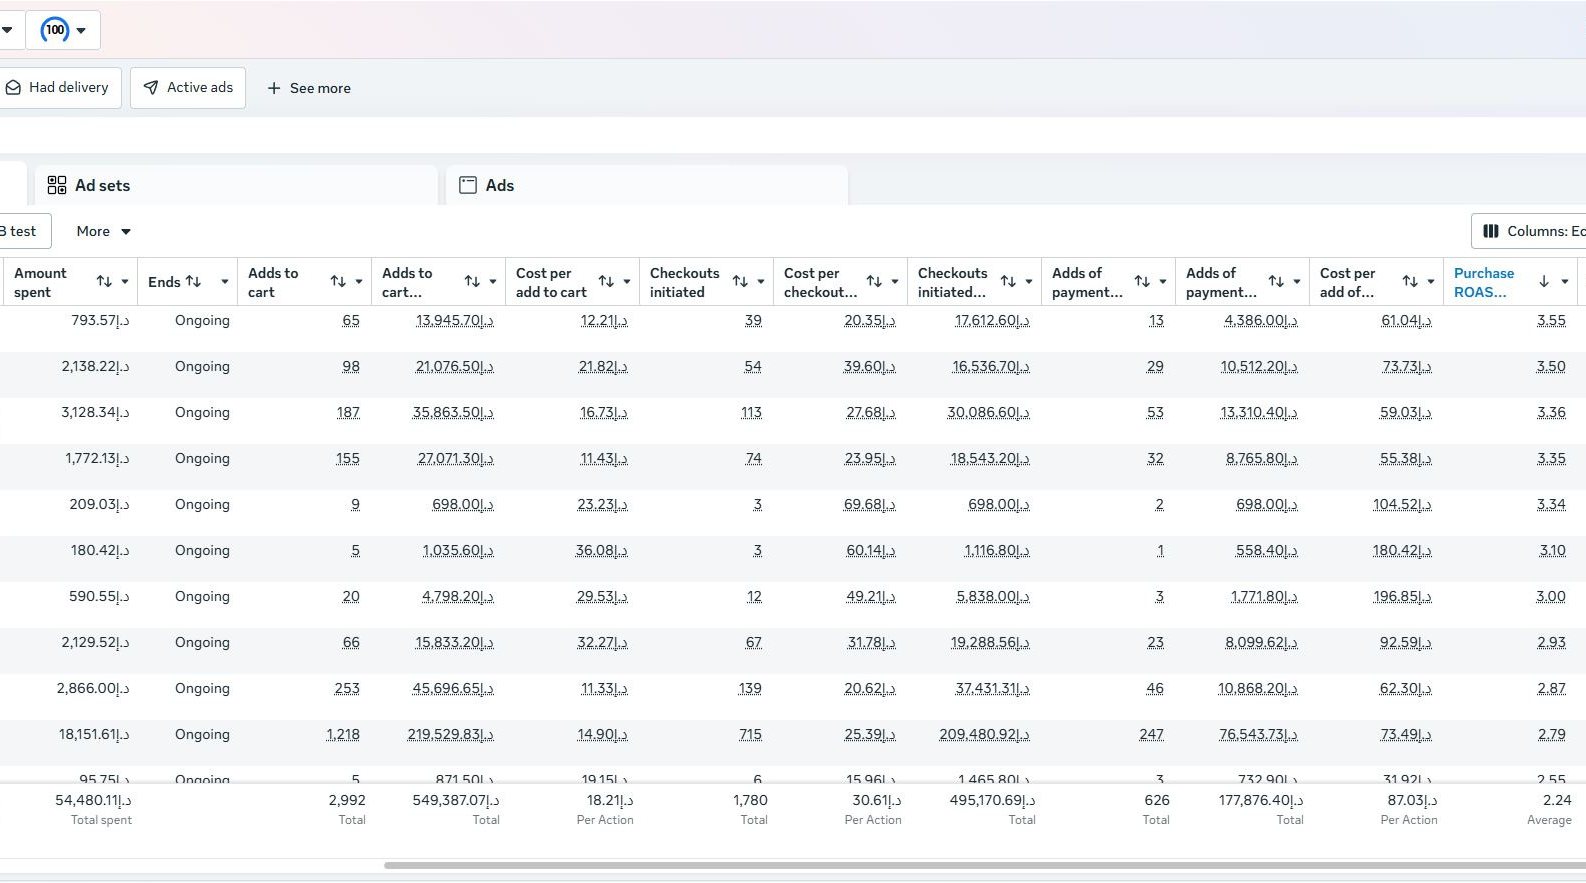The width and height of the screenshot is (1586, 883).
Task: Click adds to cart value 13,945.70
Action: click(454, 320)
